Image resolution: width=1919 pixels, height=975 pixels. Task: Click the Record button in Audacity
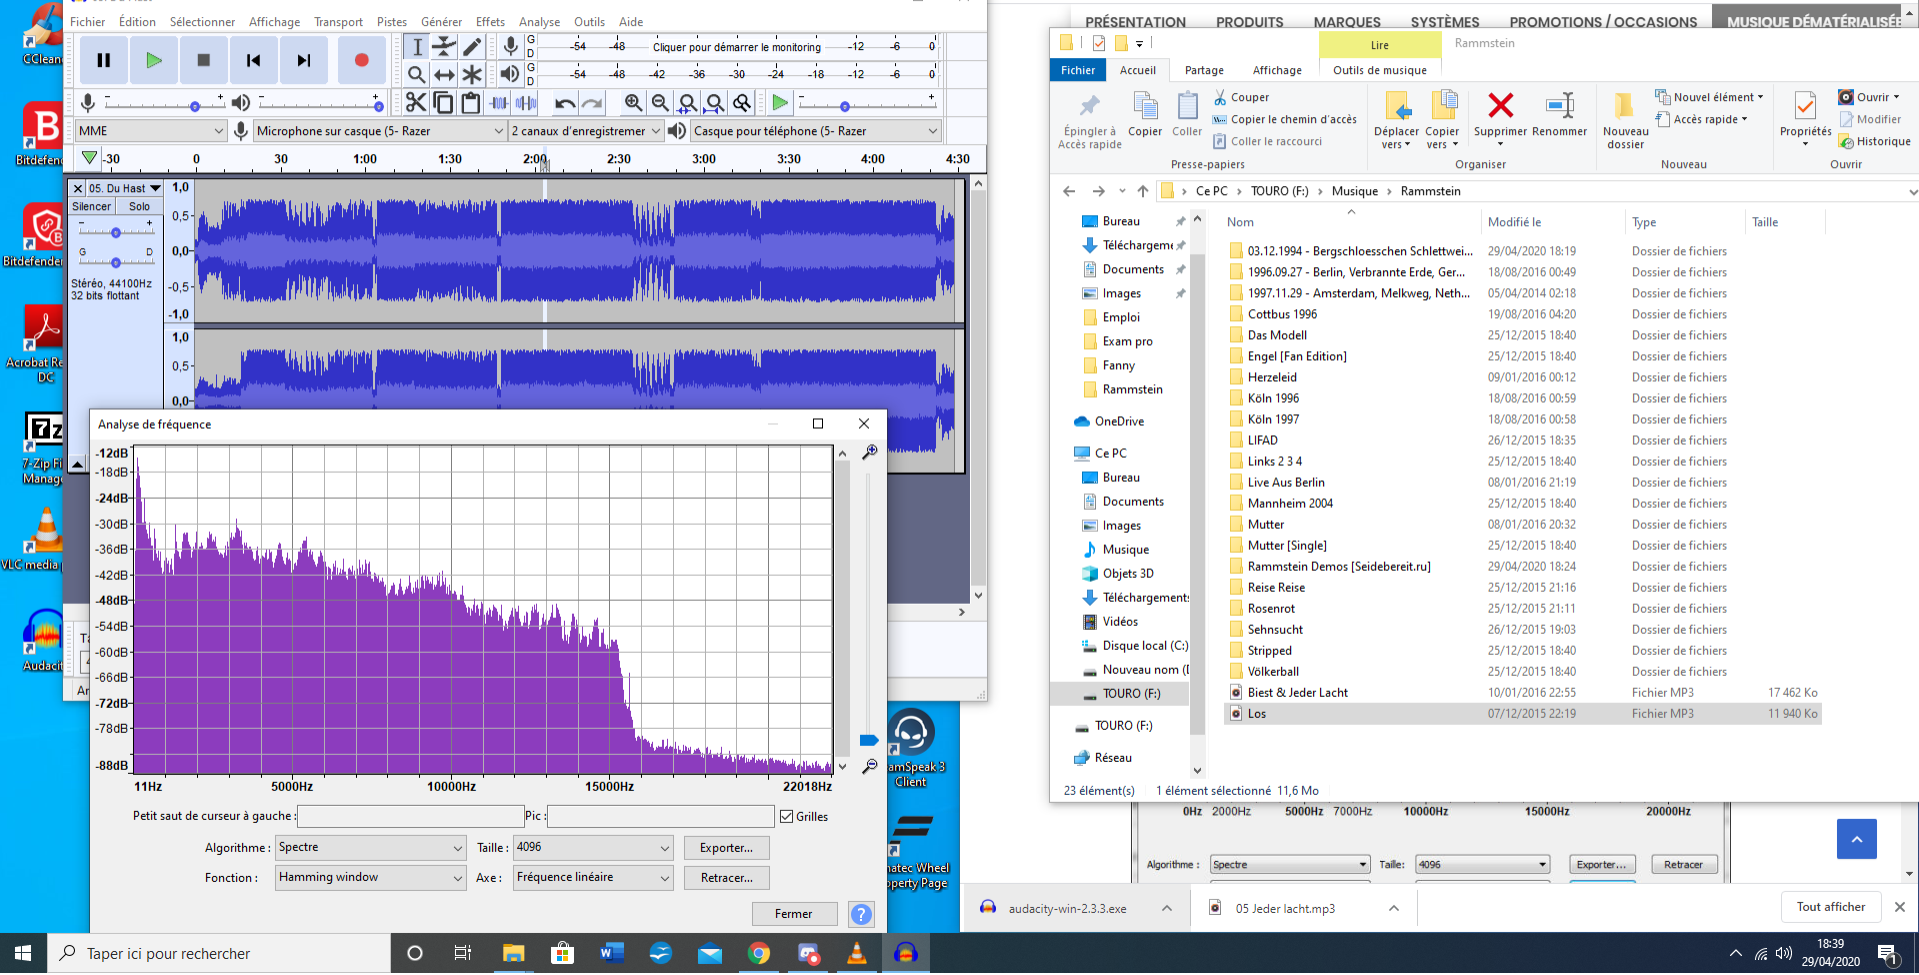361,60
